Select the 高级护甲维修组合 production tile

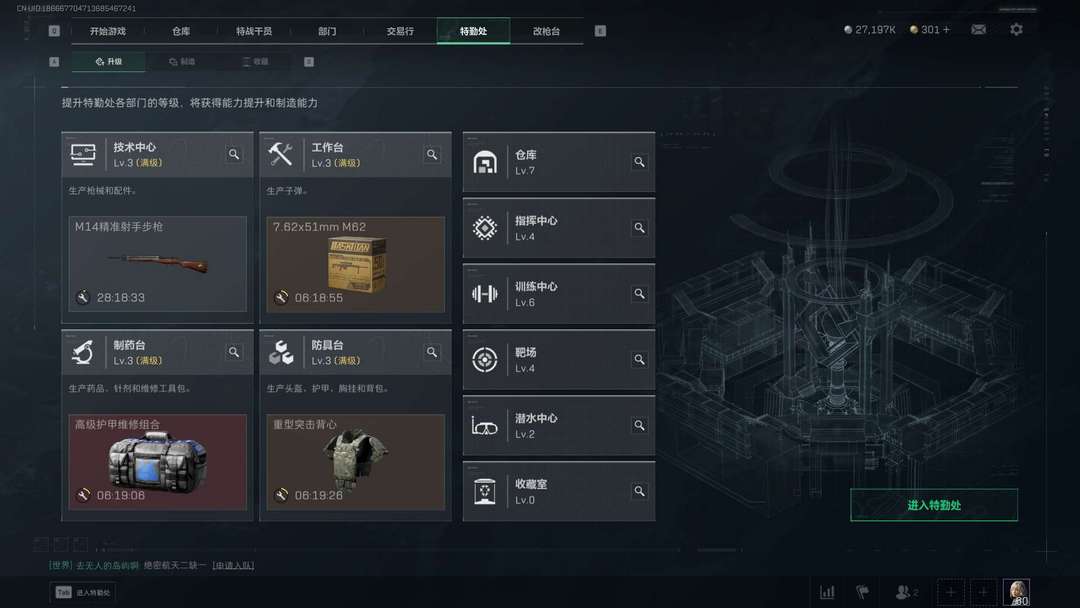click(x=158, y=462)
